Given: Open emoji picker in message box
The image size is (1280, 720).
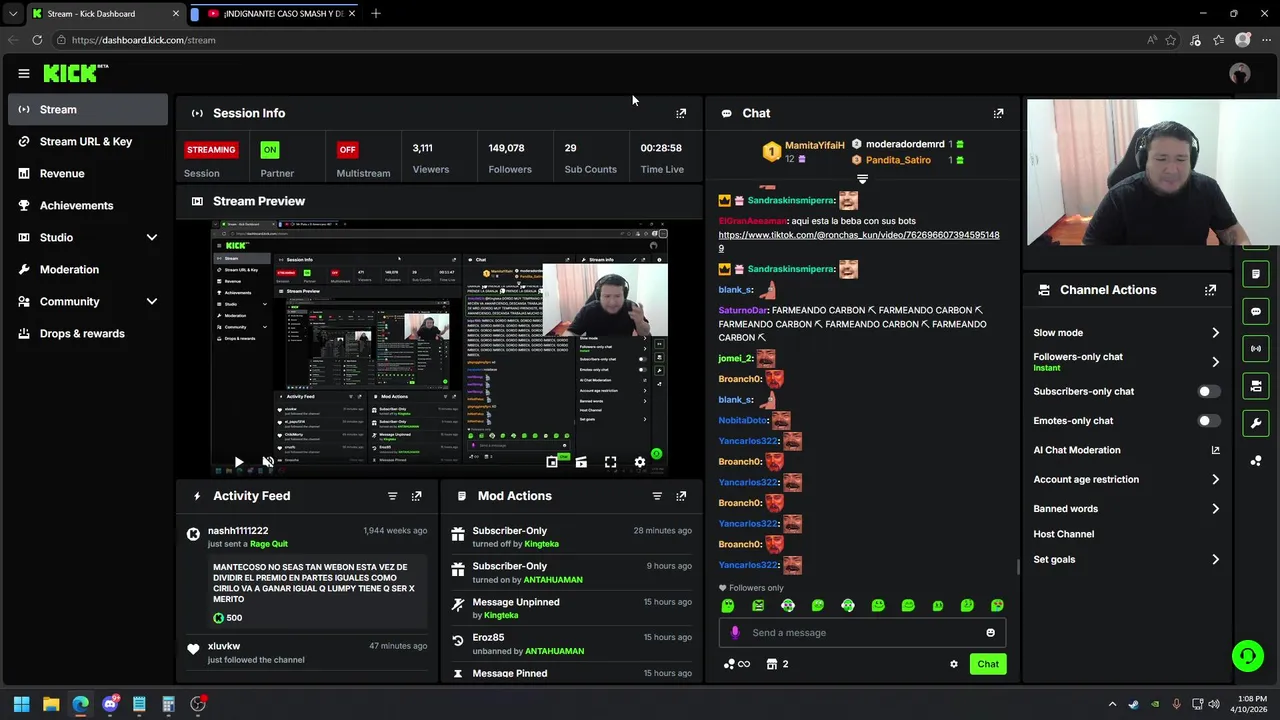Looking at the screenshot, I should click(990, 632).
